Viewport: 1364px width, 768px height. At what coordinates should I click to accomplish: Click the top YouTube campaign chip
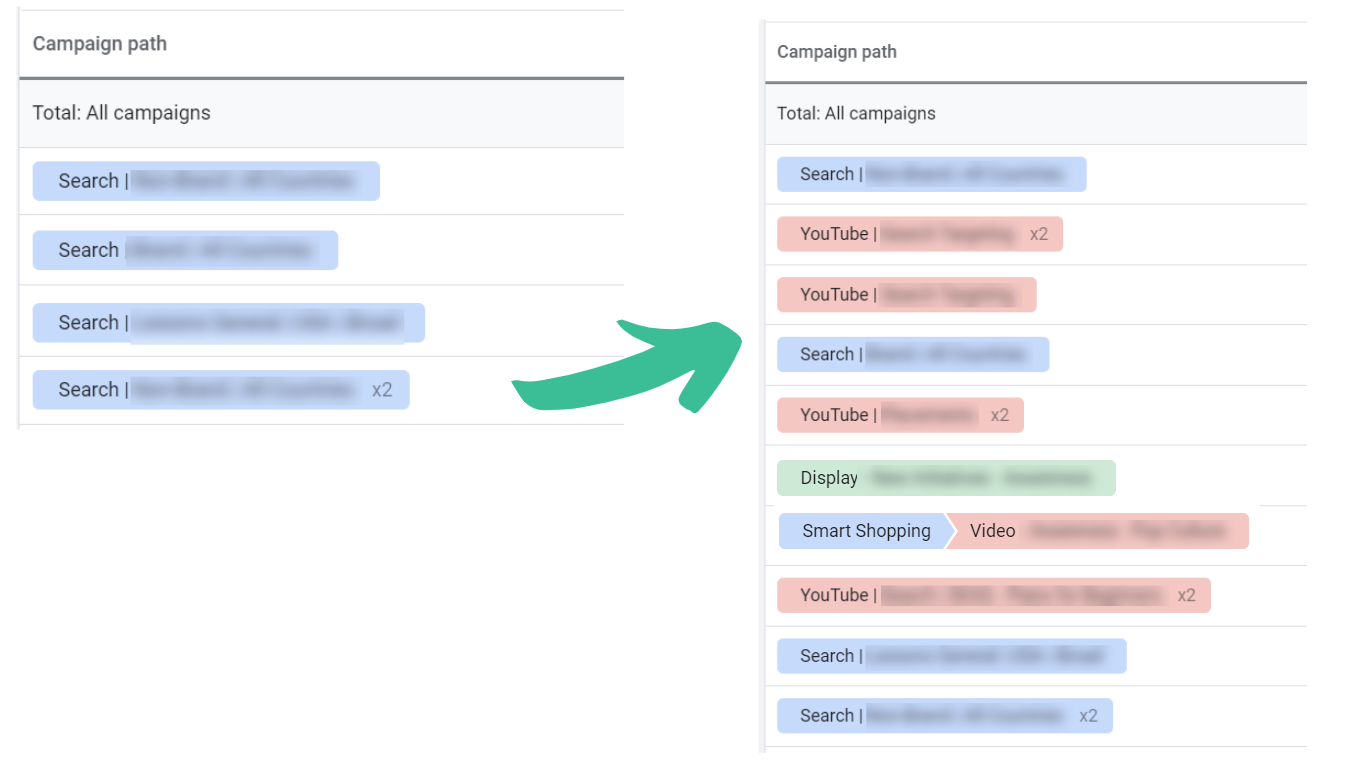point(918,233)
